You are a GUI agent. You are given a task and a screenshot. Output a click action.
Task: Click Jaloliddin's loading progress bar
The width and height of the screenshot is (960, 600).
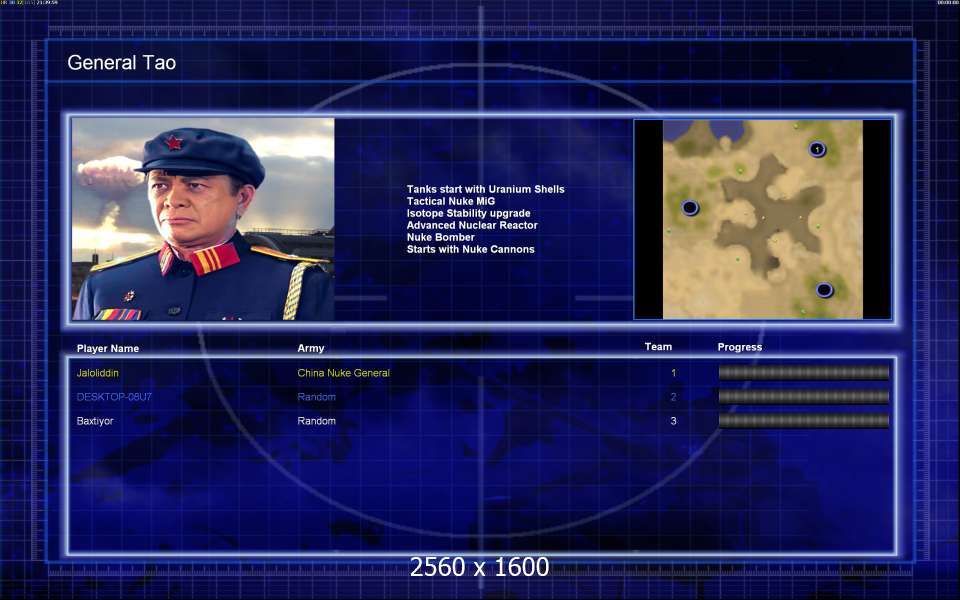coord(804,373)
